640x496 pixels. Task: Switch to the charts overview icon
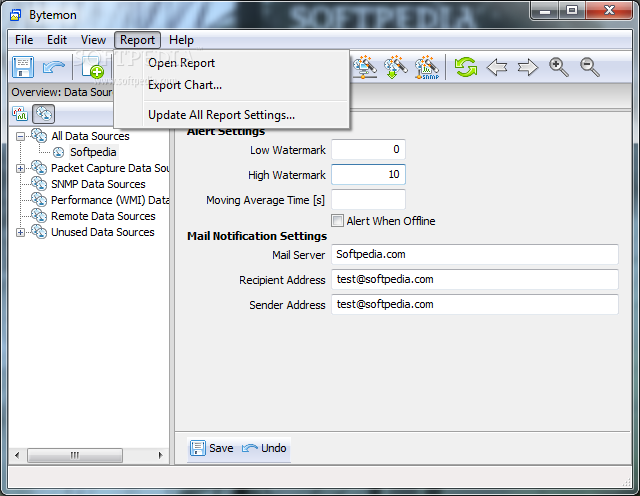pos(20,114)
